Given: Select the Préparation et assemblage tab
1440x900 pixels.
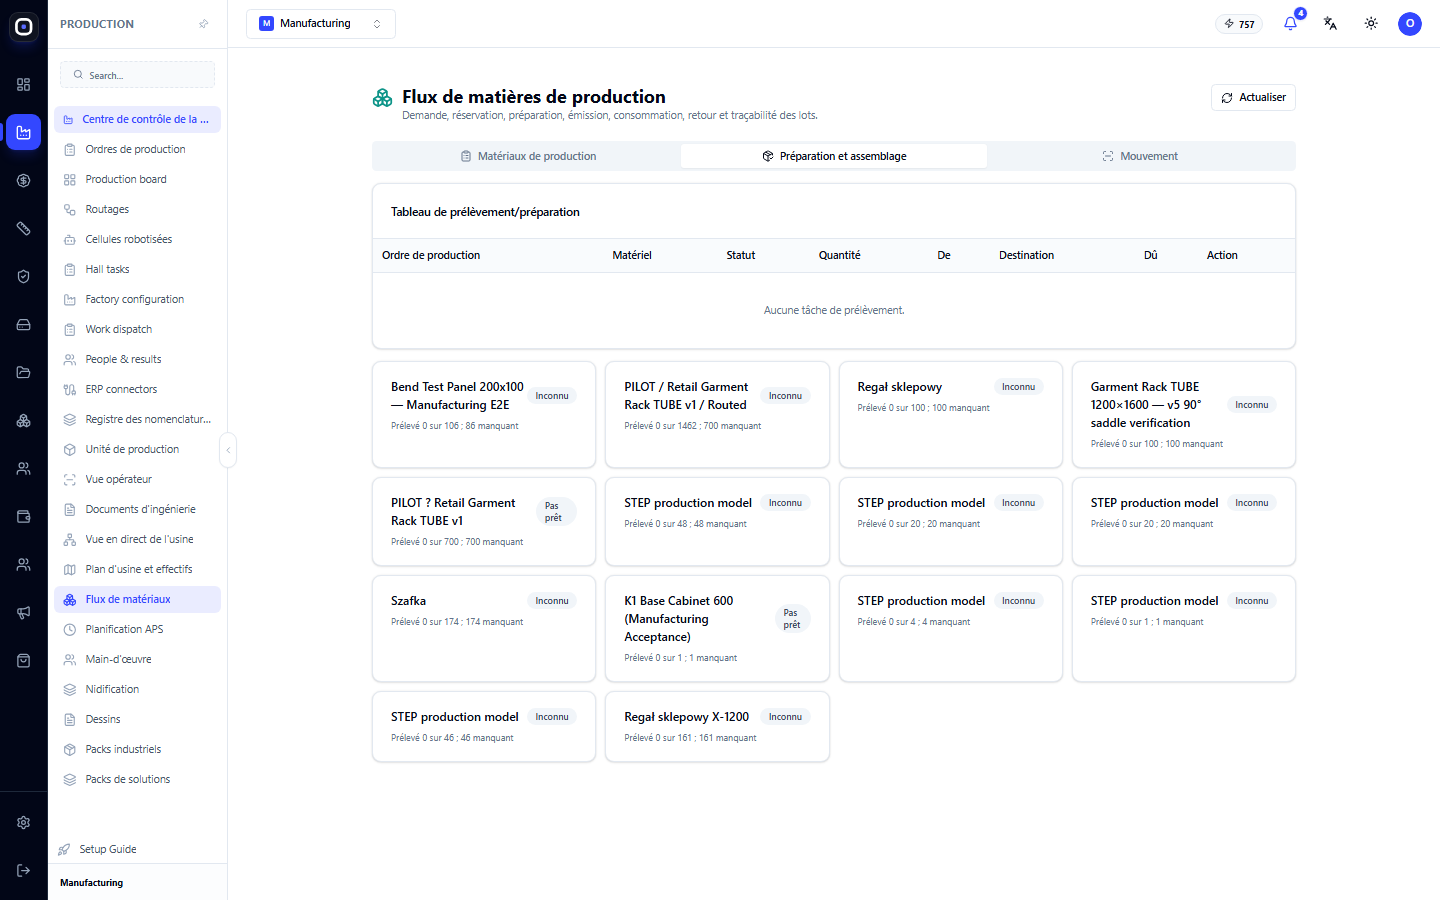Looking at the screenshot, I should coord(834,156).
